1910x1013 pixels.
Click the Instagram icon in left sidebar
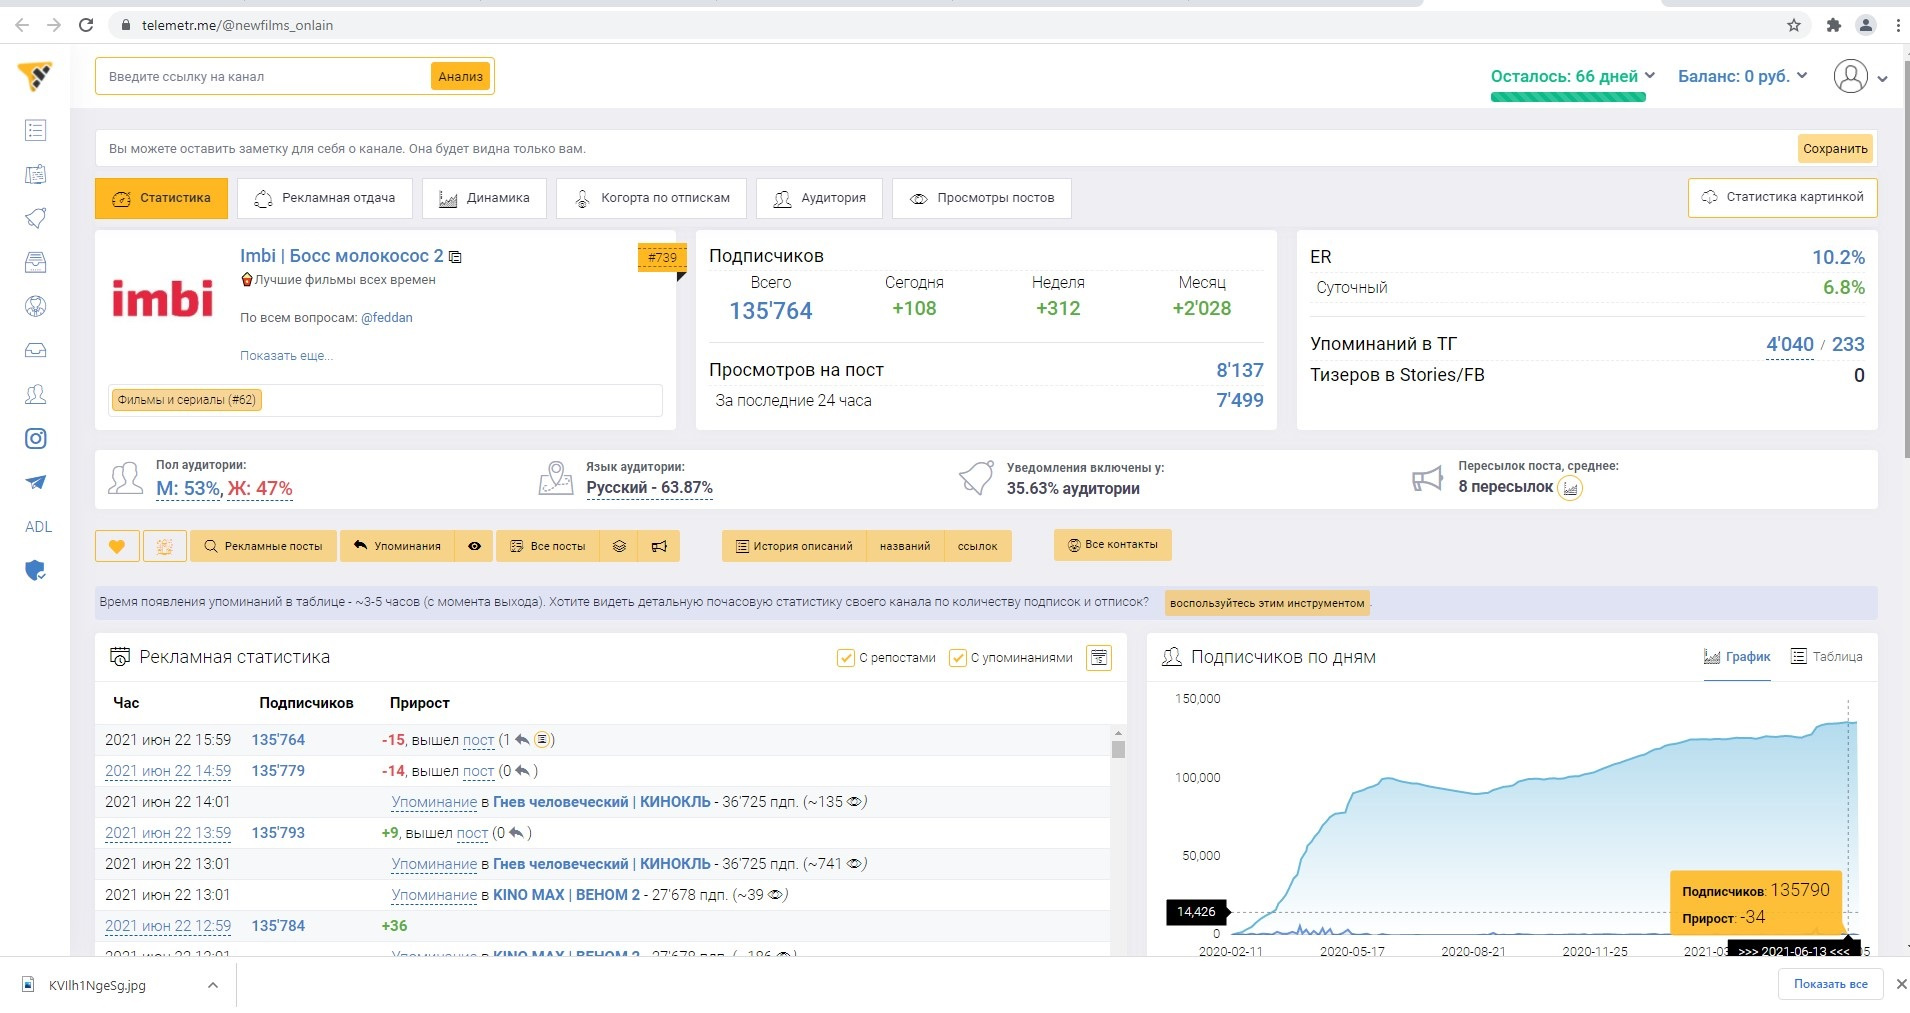36,439
